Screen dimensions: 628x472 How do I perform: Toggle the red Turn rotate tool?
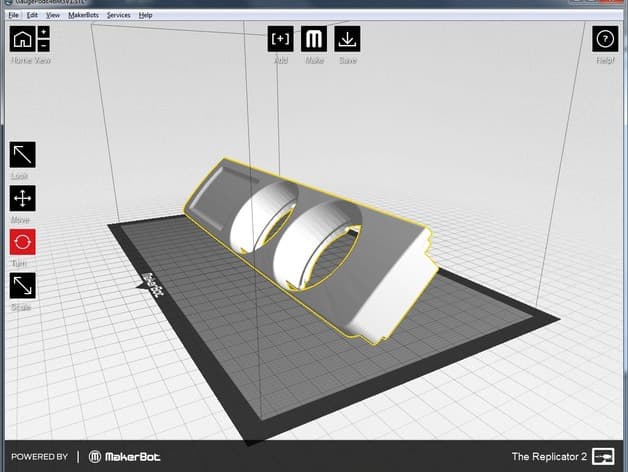tap(22, 242)
